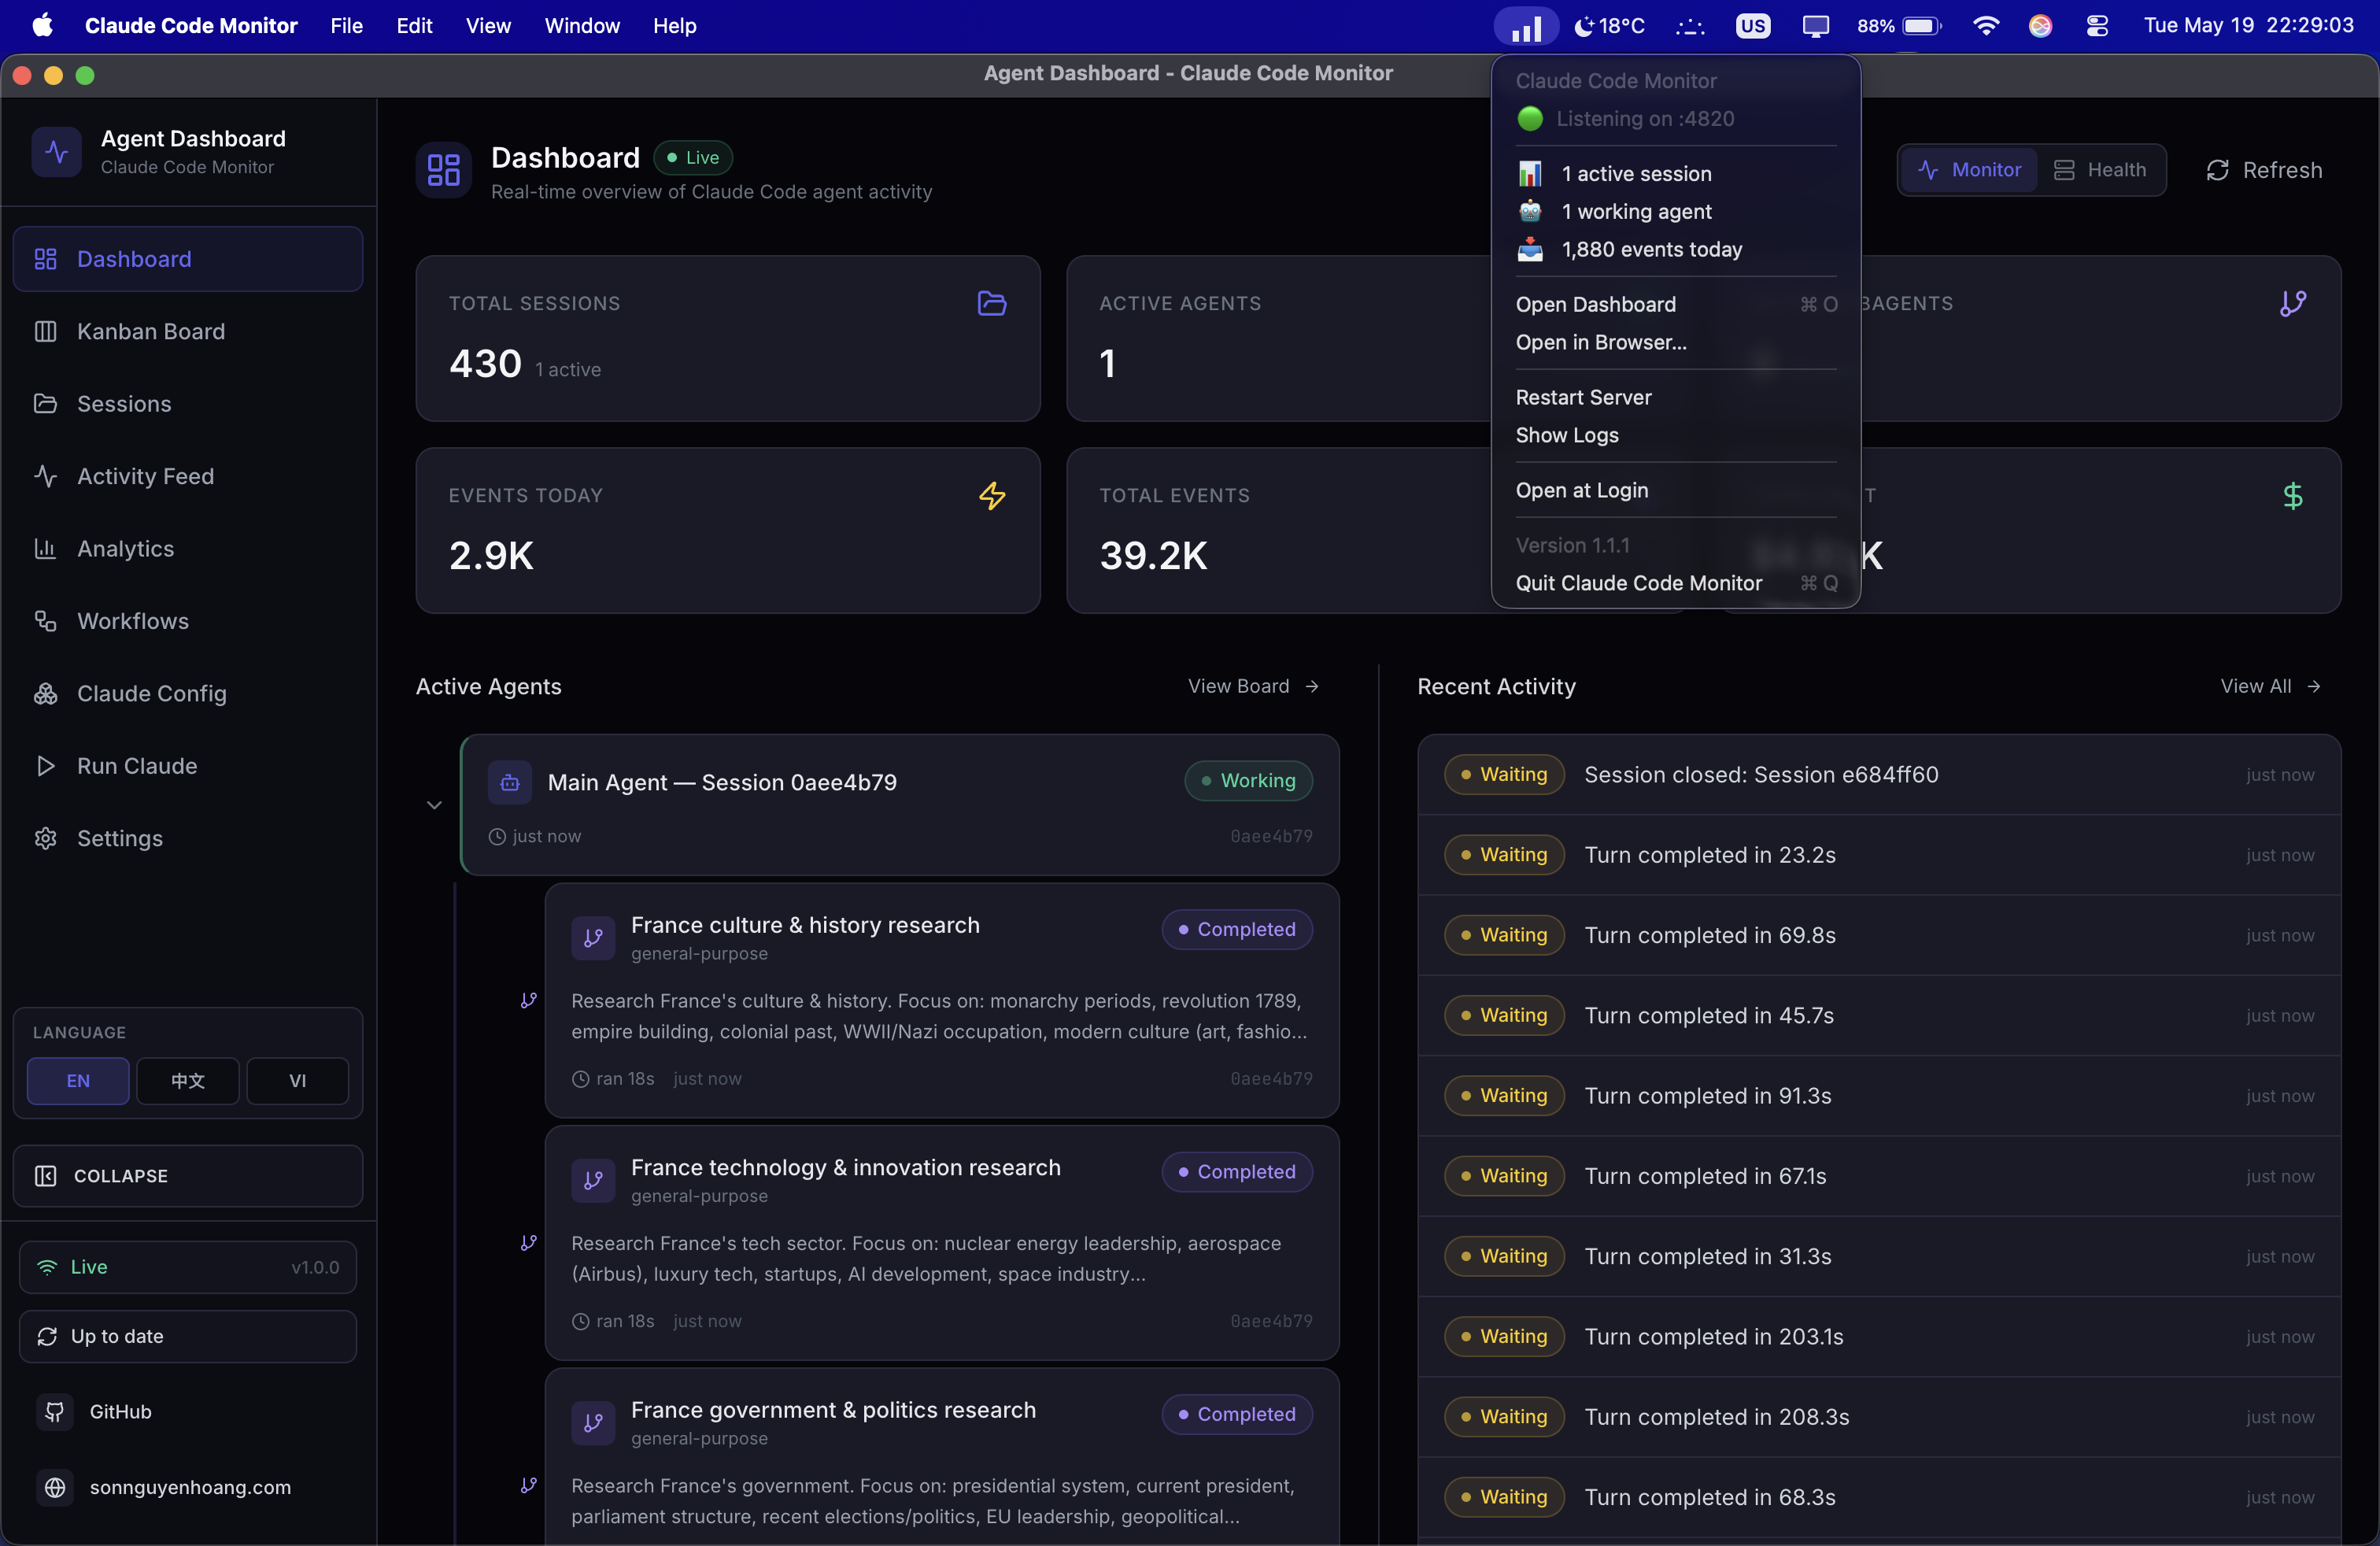The image size is (2380, 1546).
Task: Click the Kanban Board sidebar icon
Action: click(45, 331)
